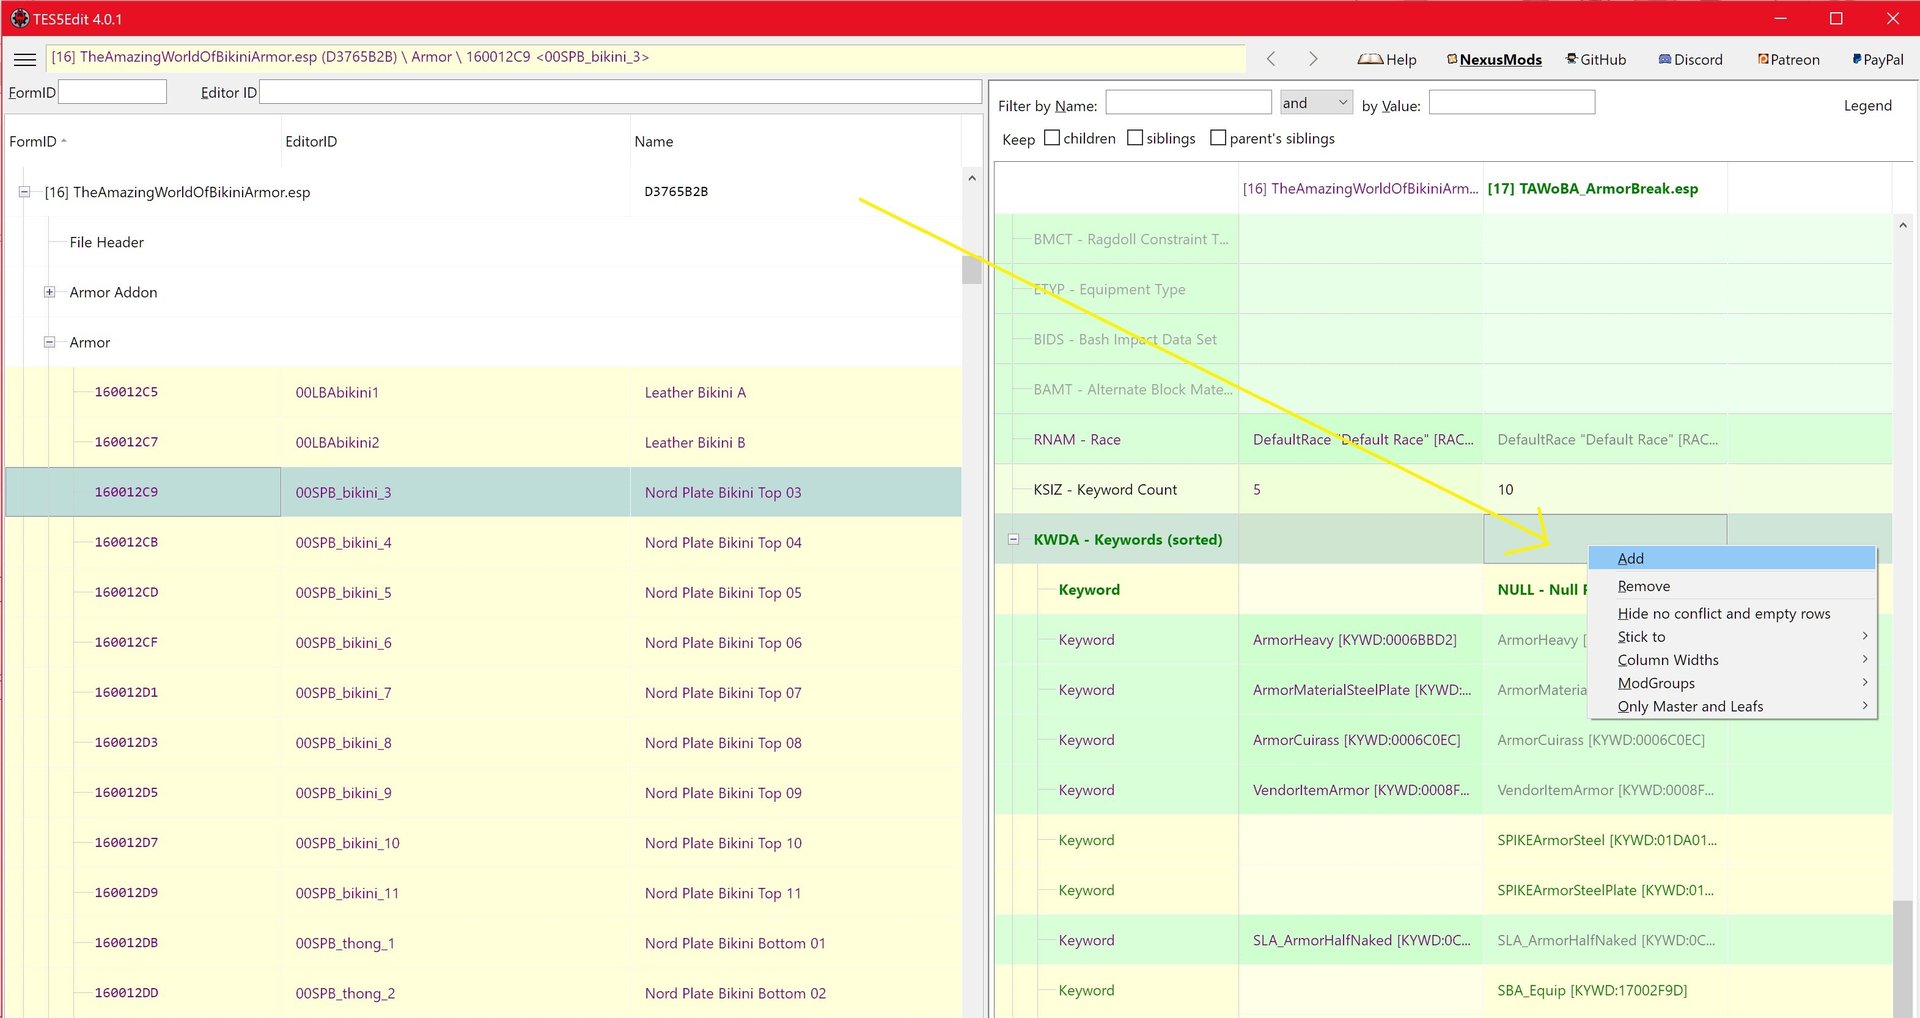Click the record path address bar
Image resolution: width=1920 pixels, height=1018 pixels.
645,57
